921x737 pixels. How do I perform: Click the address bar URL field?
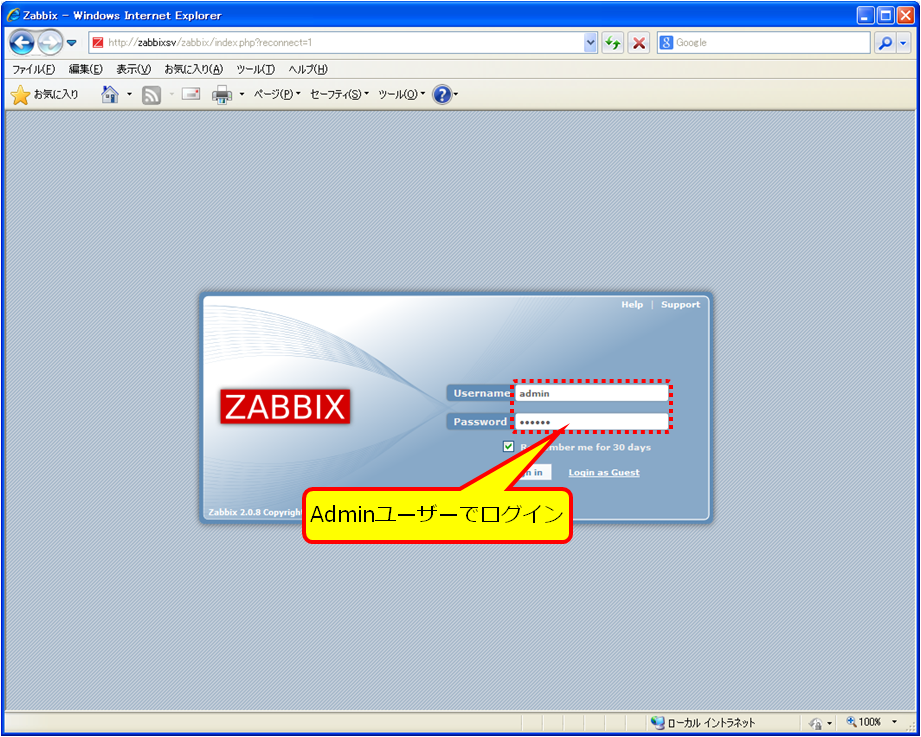click(338, 43)
